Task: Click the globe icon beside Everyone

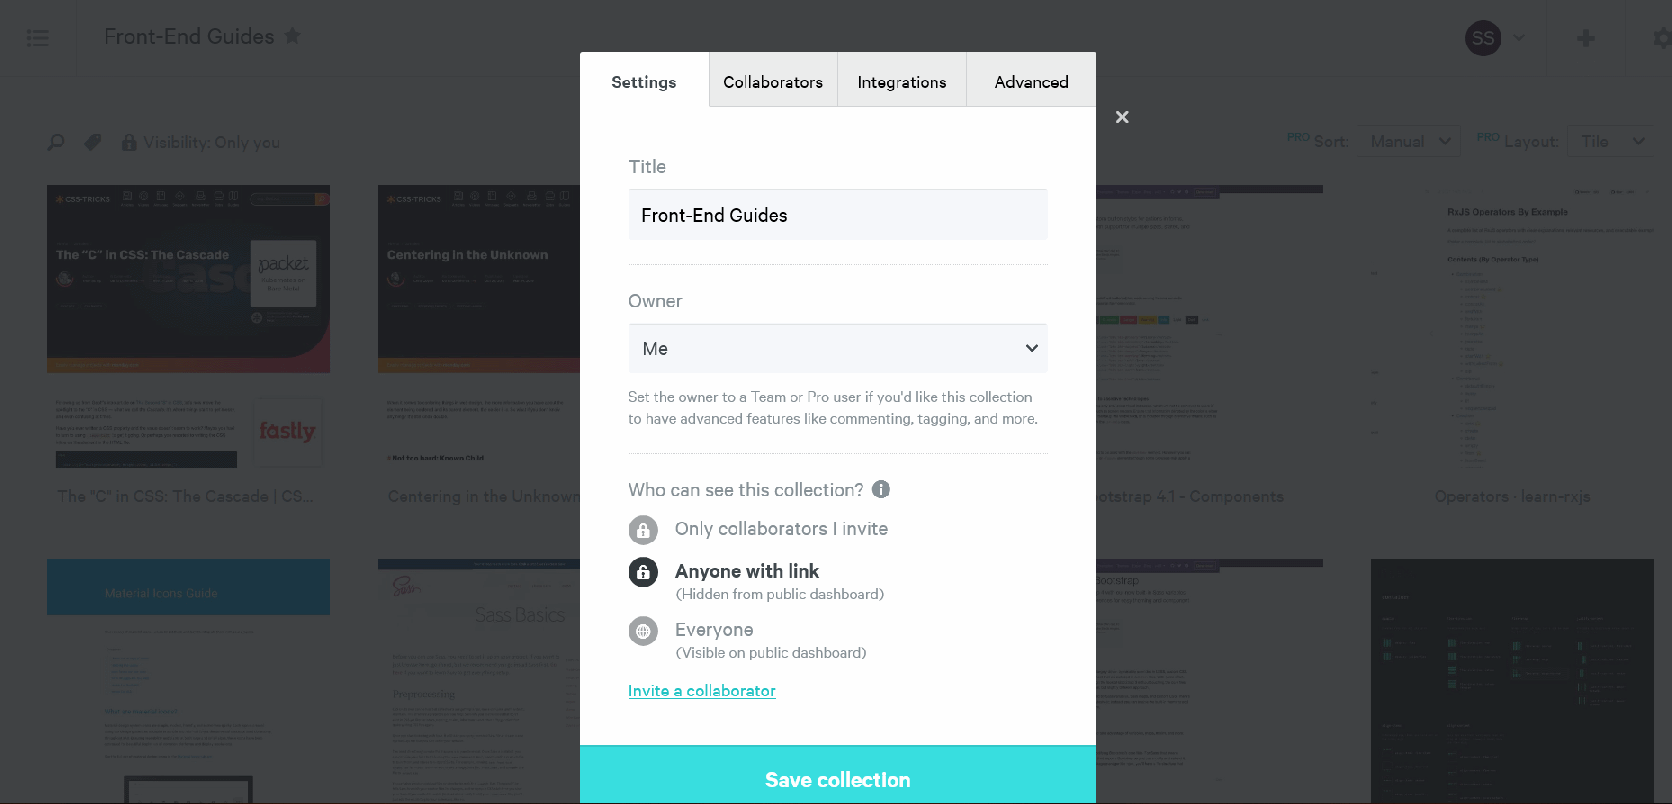Action: (x=643, y=630)
